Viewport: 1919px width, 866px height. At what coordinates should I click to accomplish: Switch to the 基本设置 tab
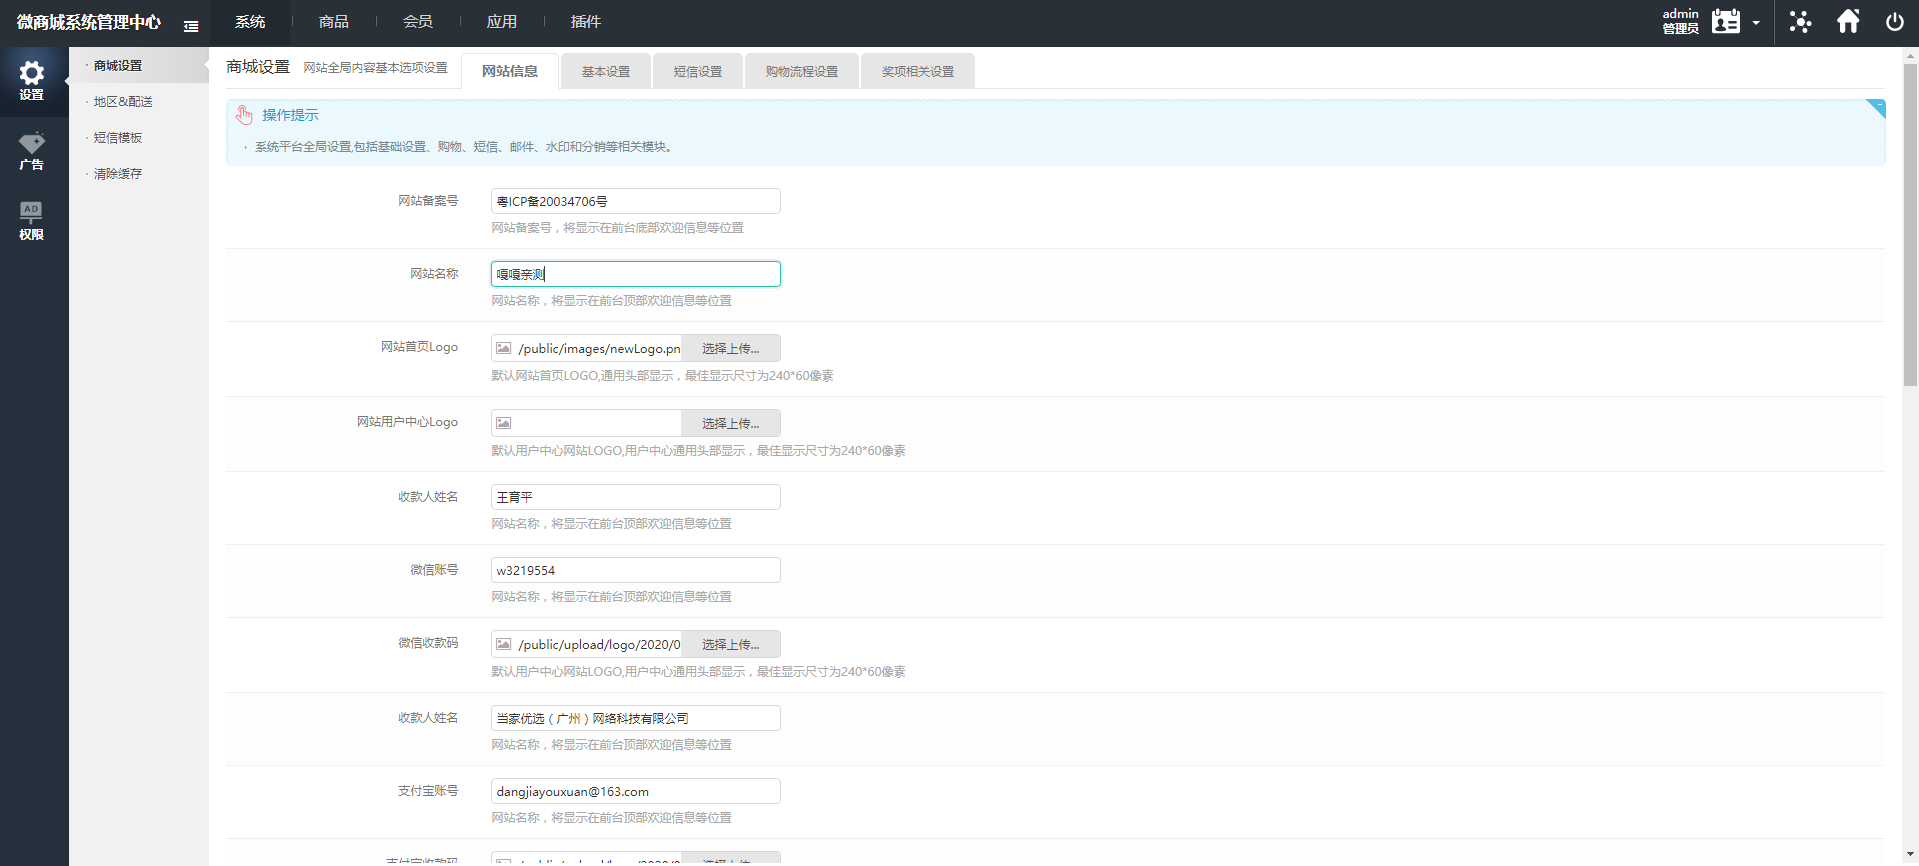coord(605,72)
